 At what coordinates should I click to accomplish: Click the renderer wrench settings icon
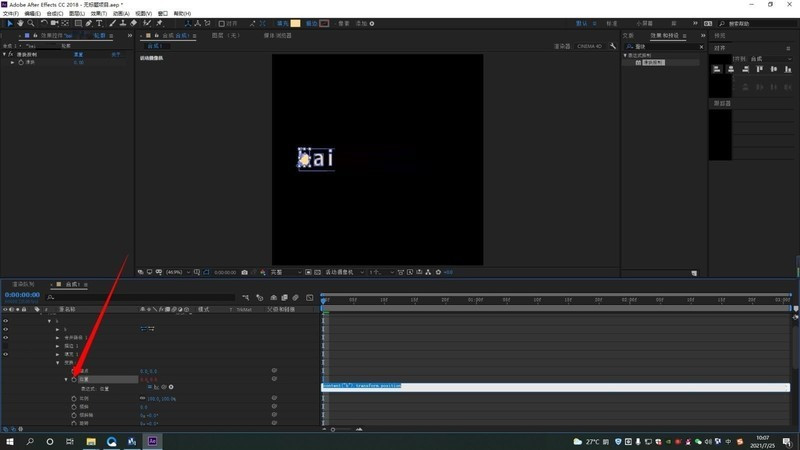[613, 46]
